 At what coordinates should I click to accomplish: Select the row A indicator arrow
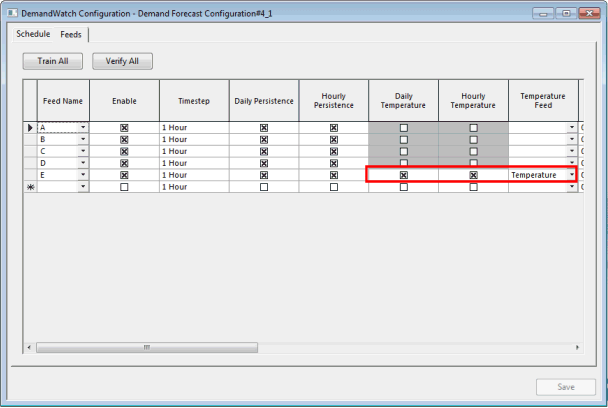coord(30,128)
